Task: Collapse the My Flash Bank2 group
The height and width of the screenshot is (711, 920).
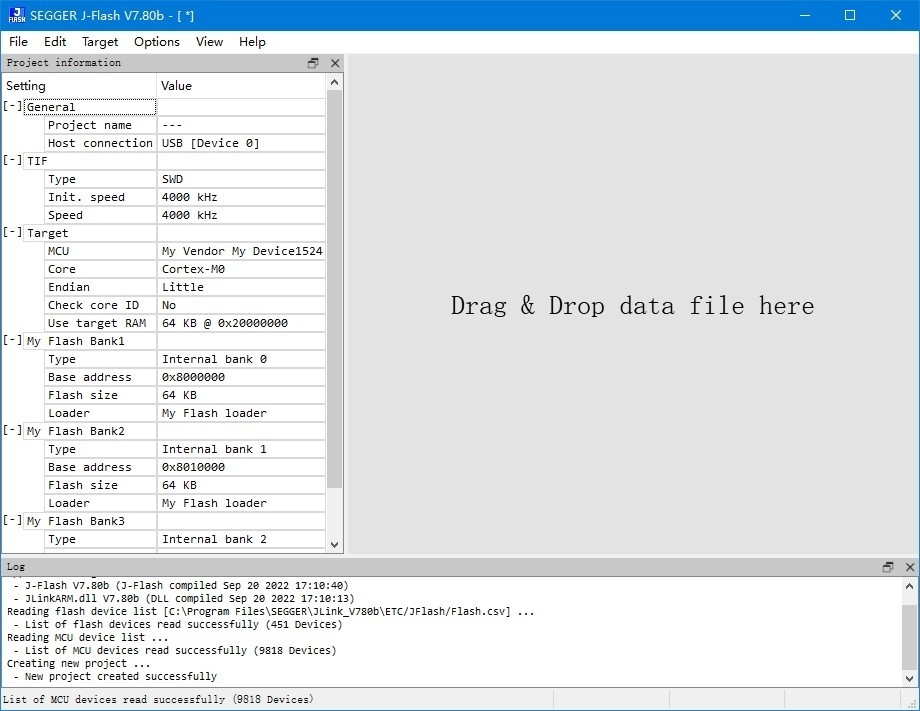Action: [12, 431]
